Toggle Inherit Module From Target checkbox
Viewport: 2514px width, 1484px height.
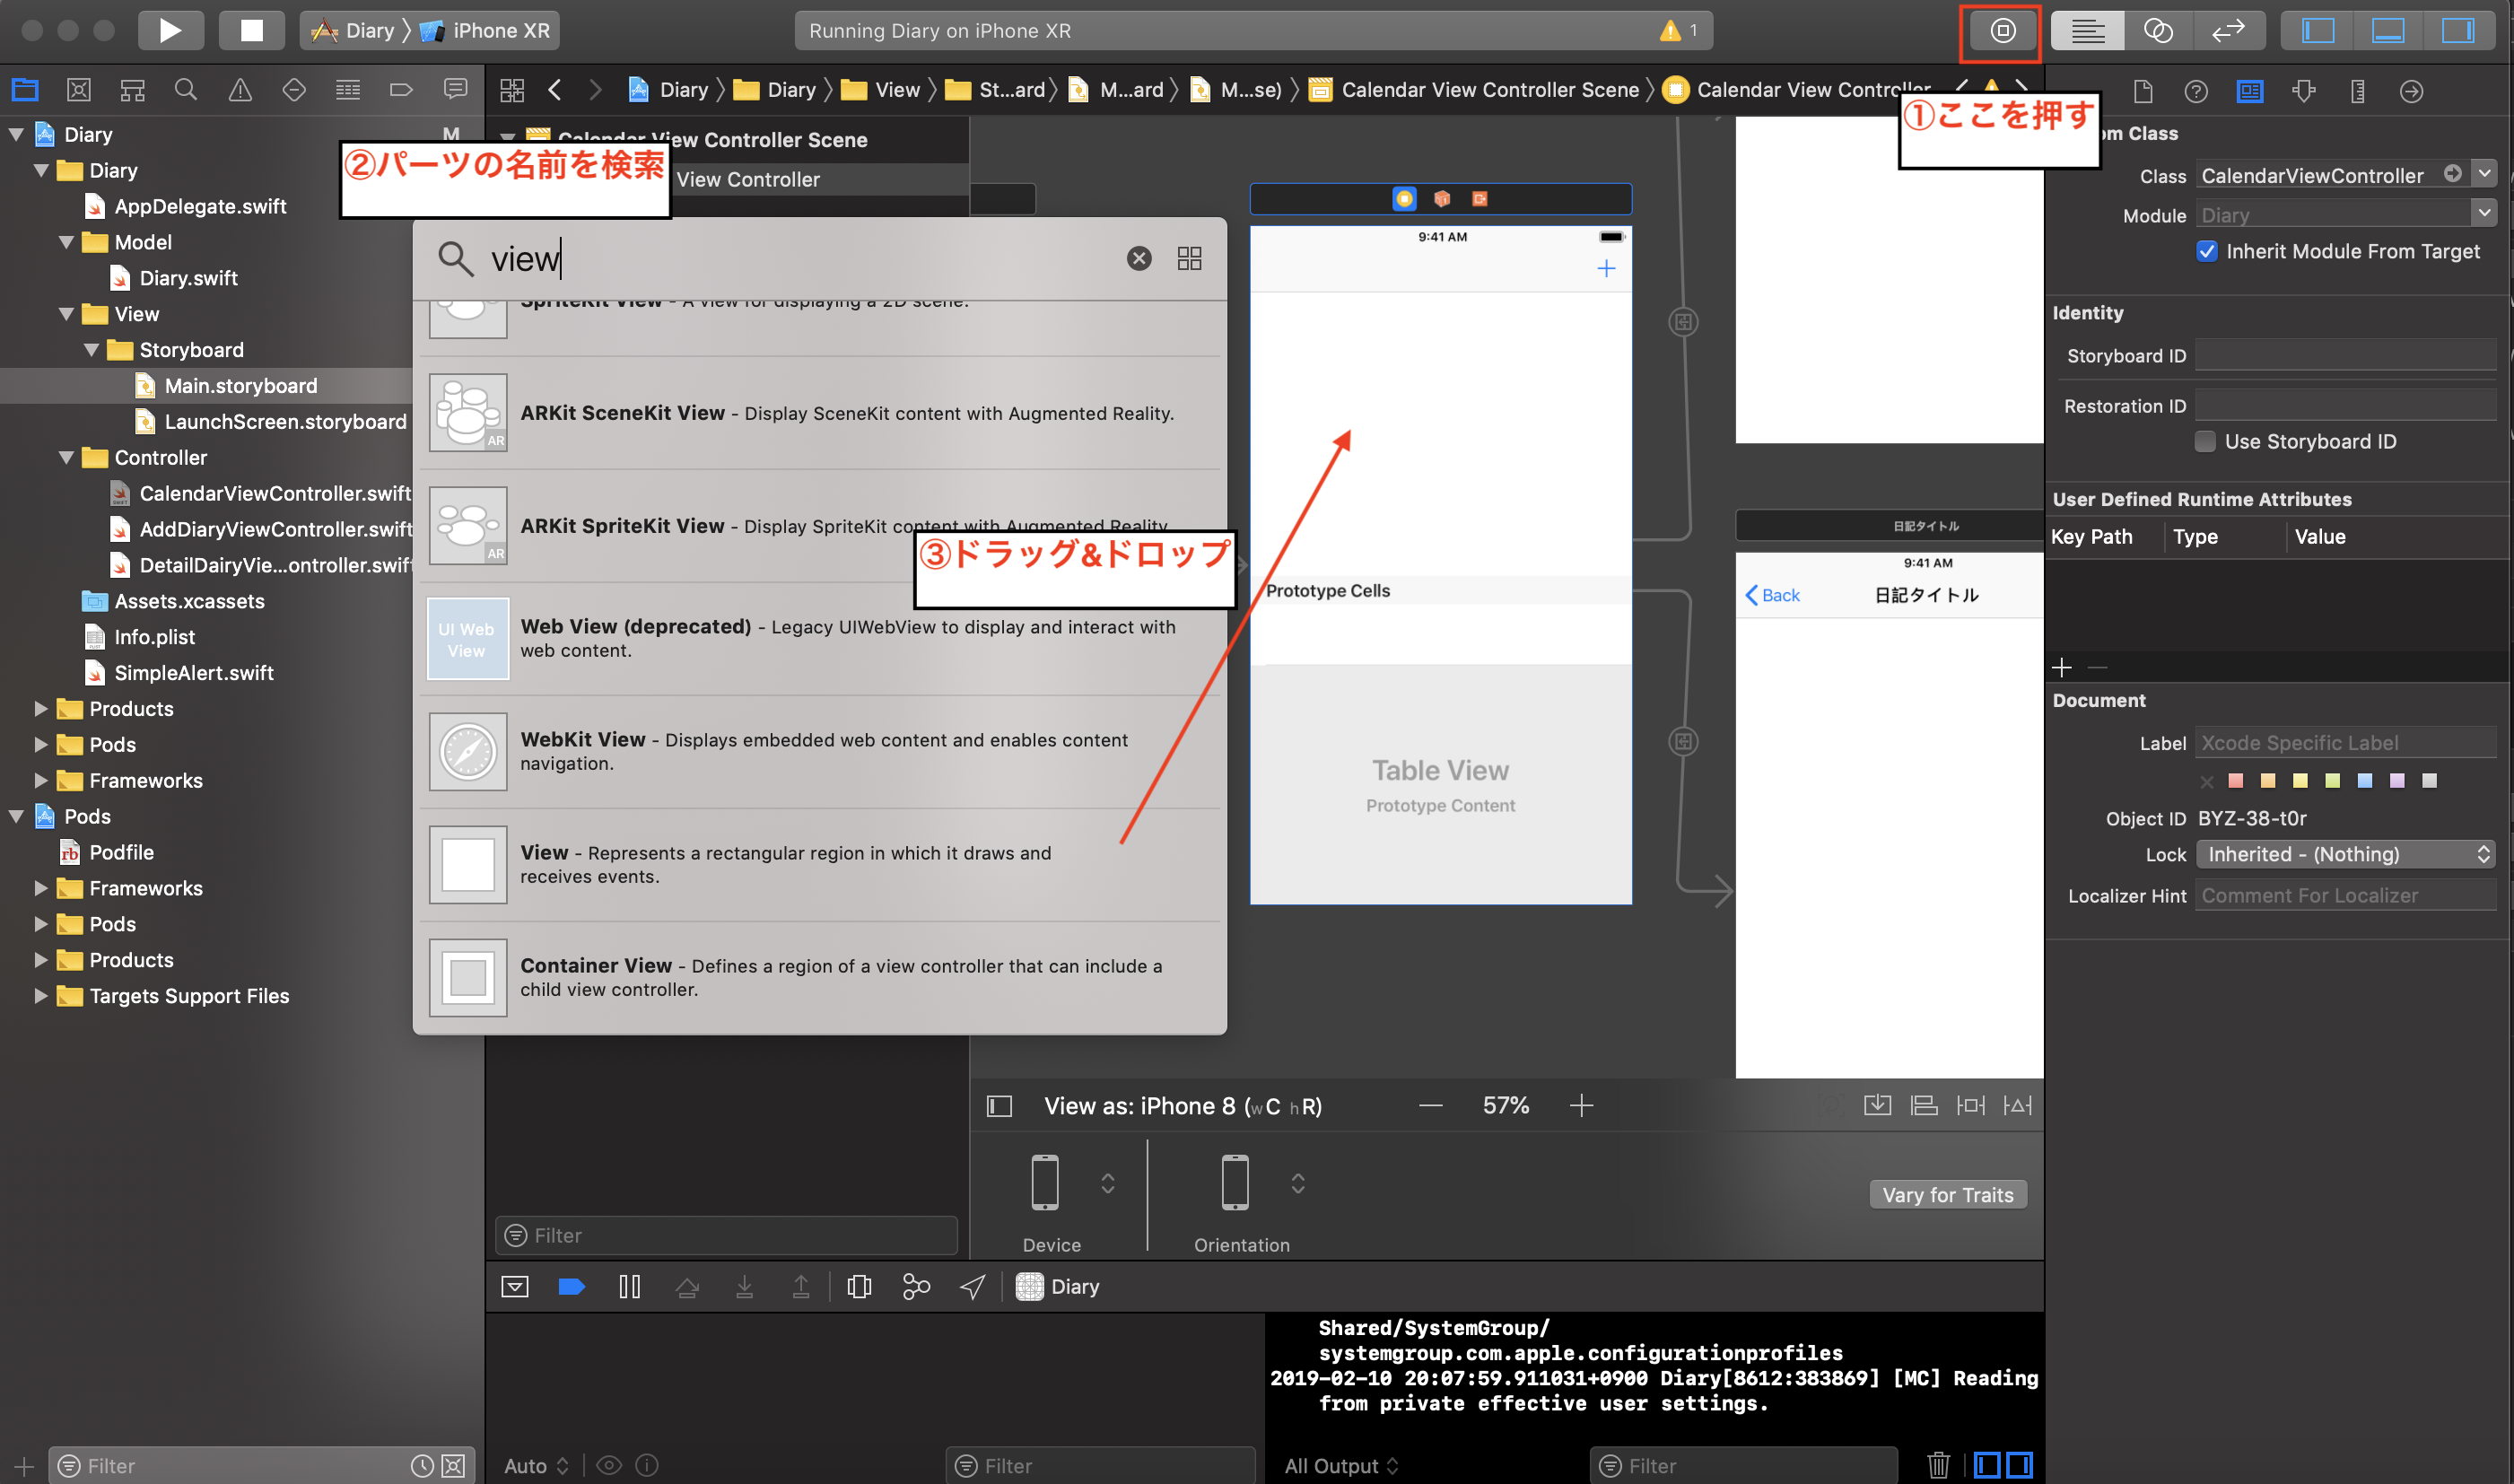2206,251
